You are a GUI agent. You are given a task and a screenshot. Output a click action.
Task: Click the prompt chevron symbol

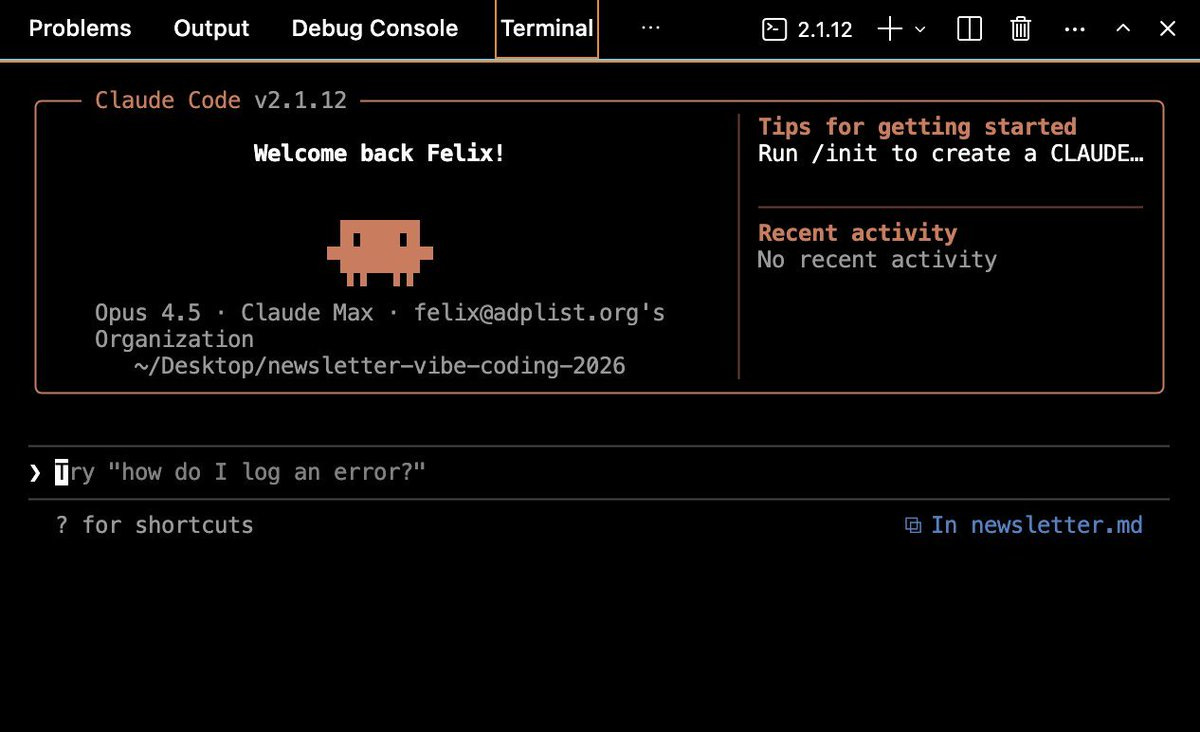click(35, 472)
